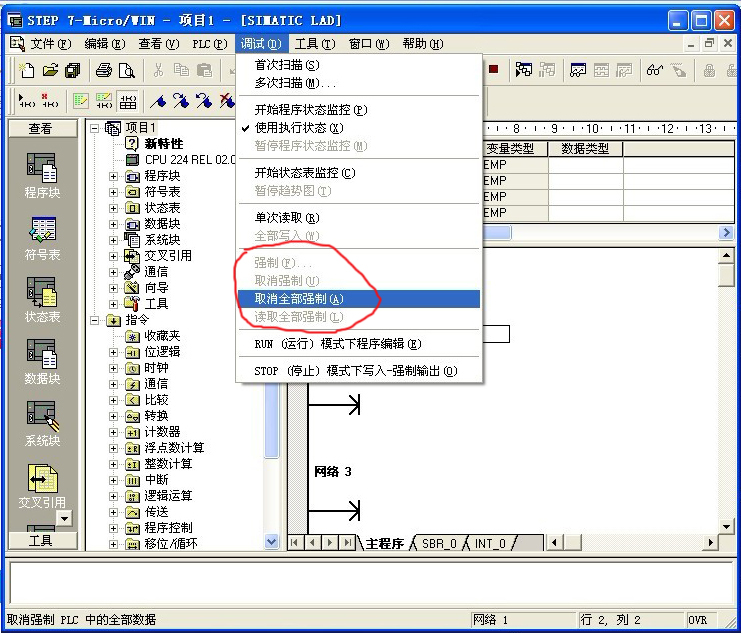Image resolution: width=741 pixels, height=633 pixels.
Task: Click the delete network icon with red X
Action: (50, 101)
